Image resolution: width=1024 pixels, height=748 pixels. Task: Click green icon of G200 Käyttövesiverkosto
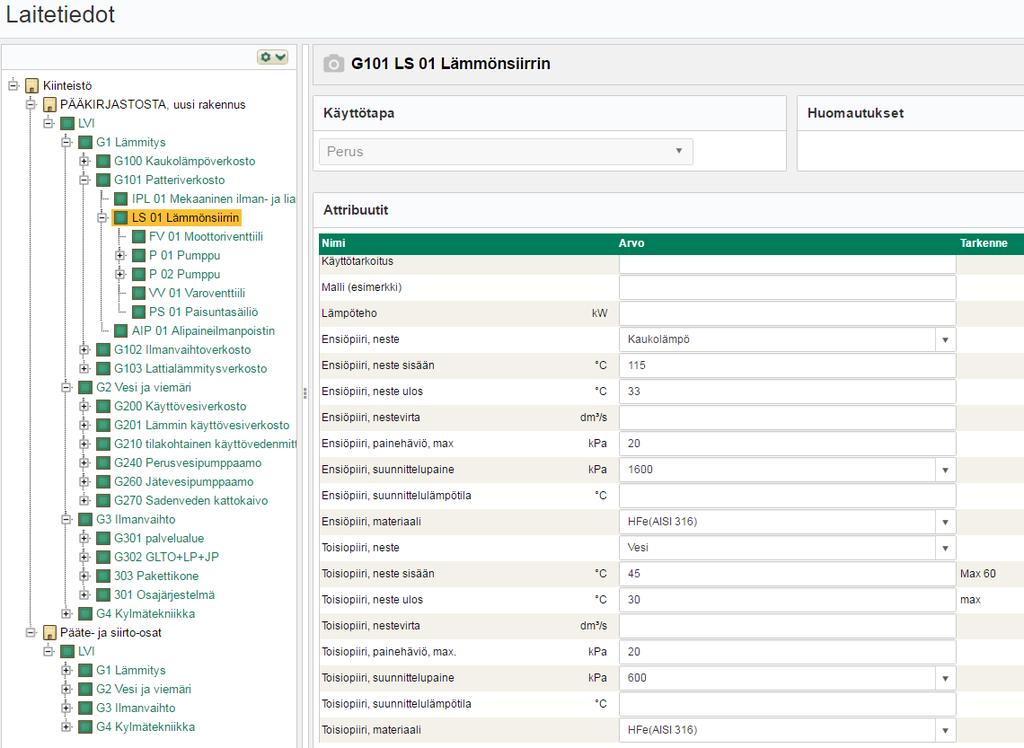103,406
